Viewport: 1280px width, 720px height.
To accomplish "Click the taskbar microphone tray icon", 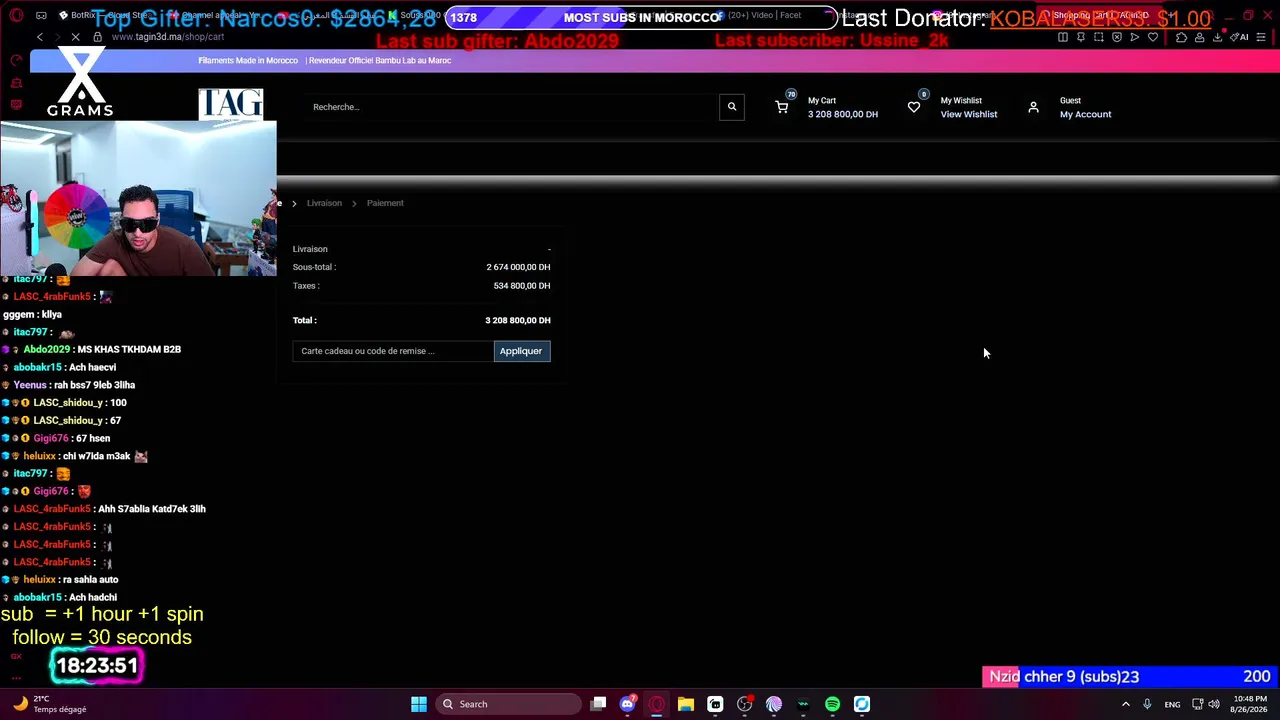I will [x=1147, y=704].
